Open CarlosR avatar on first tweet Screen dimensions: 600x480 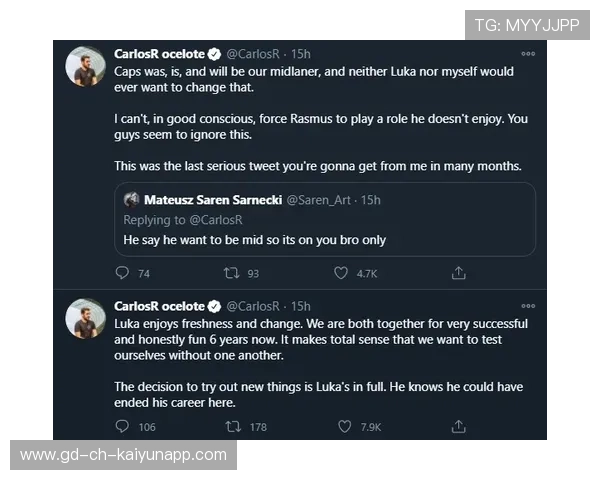86,66
